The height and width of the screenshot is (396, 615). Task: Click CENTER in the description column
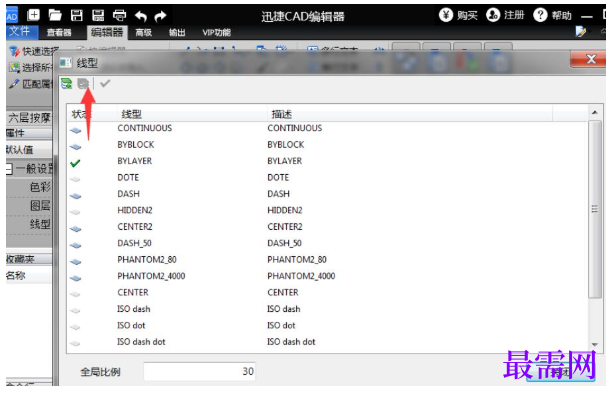click(283, 293)
